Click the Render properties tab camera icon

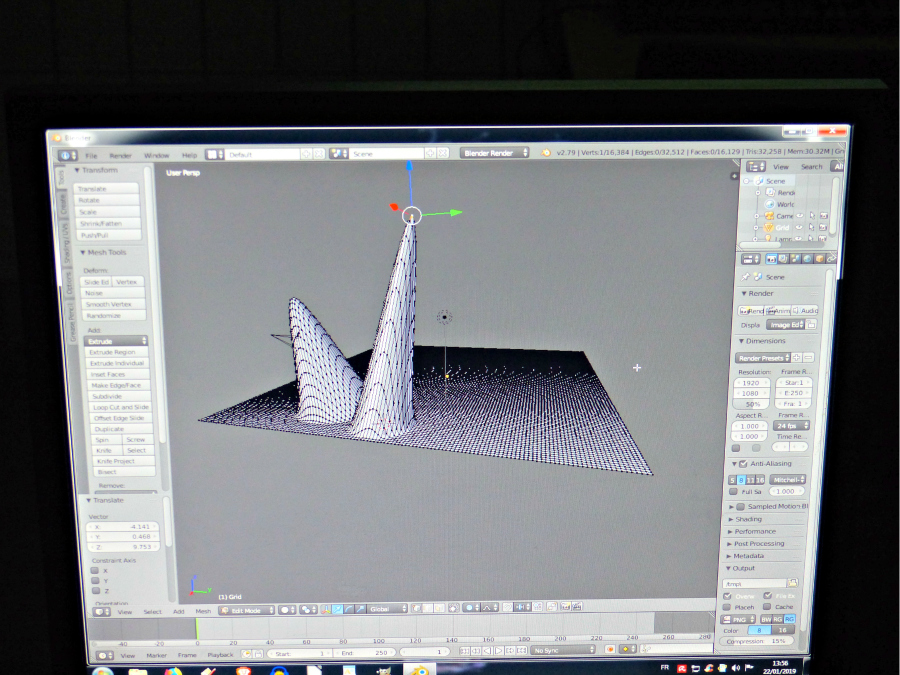(769, 259)
